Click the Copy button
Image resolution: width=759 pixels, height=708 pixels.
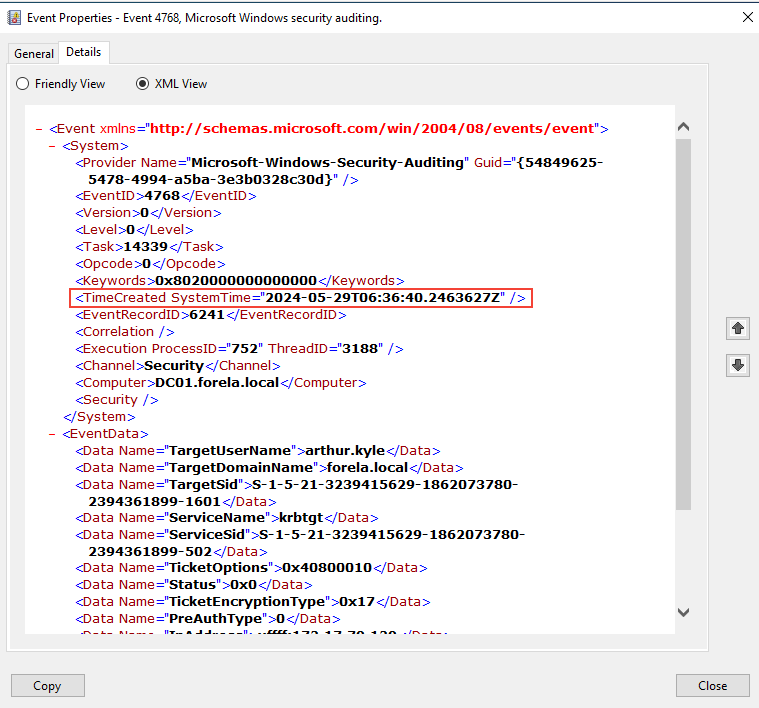tap(47, 685)
